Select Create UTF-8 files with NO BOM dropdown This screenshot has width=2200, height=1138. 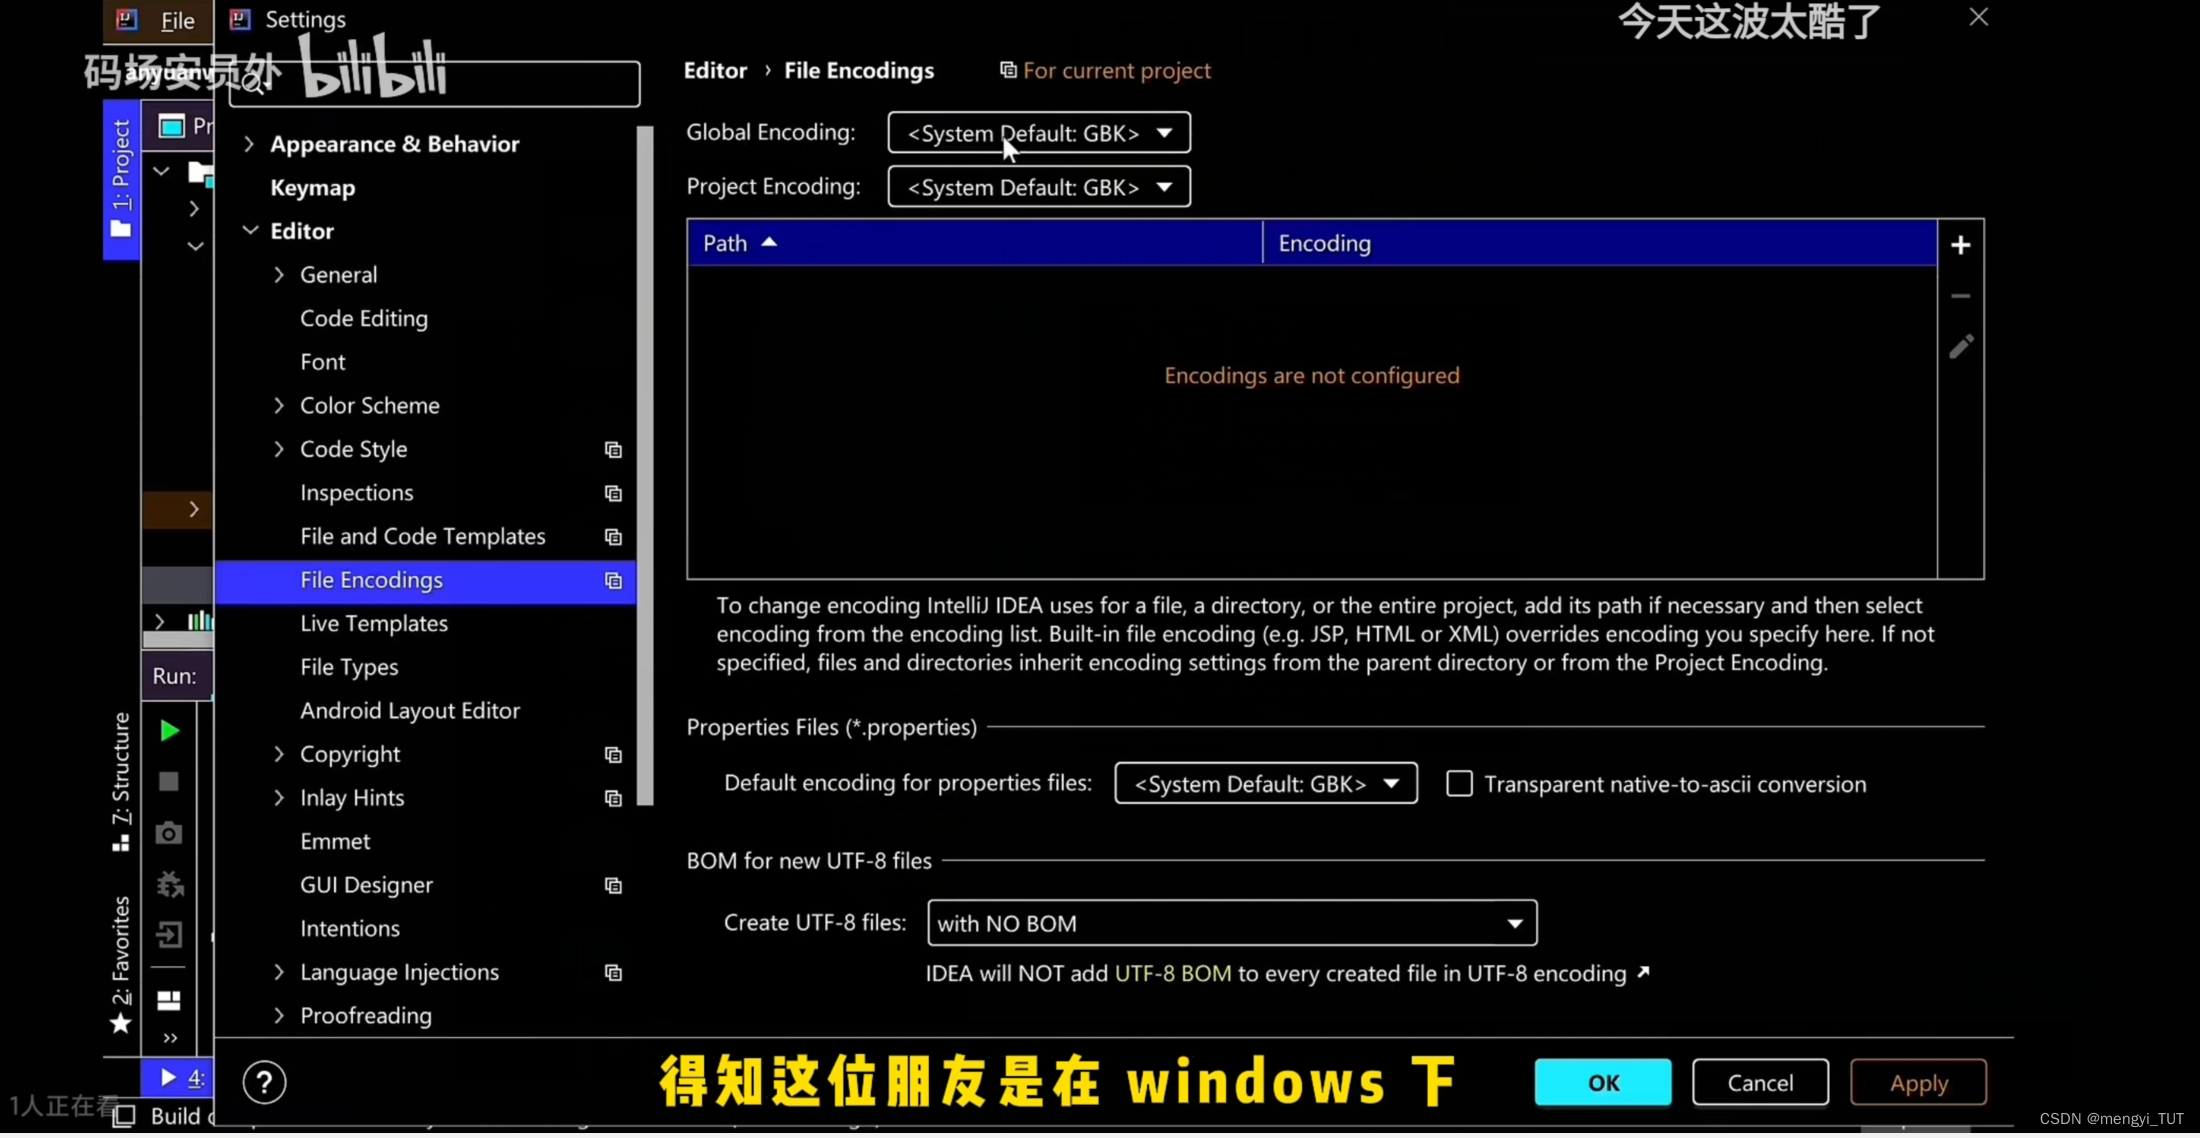coord(1231,922)
